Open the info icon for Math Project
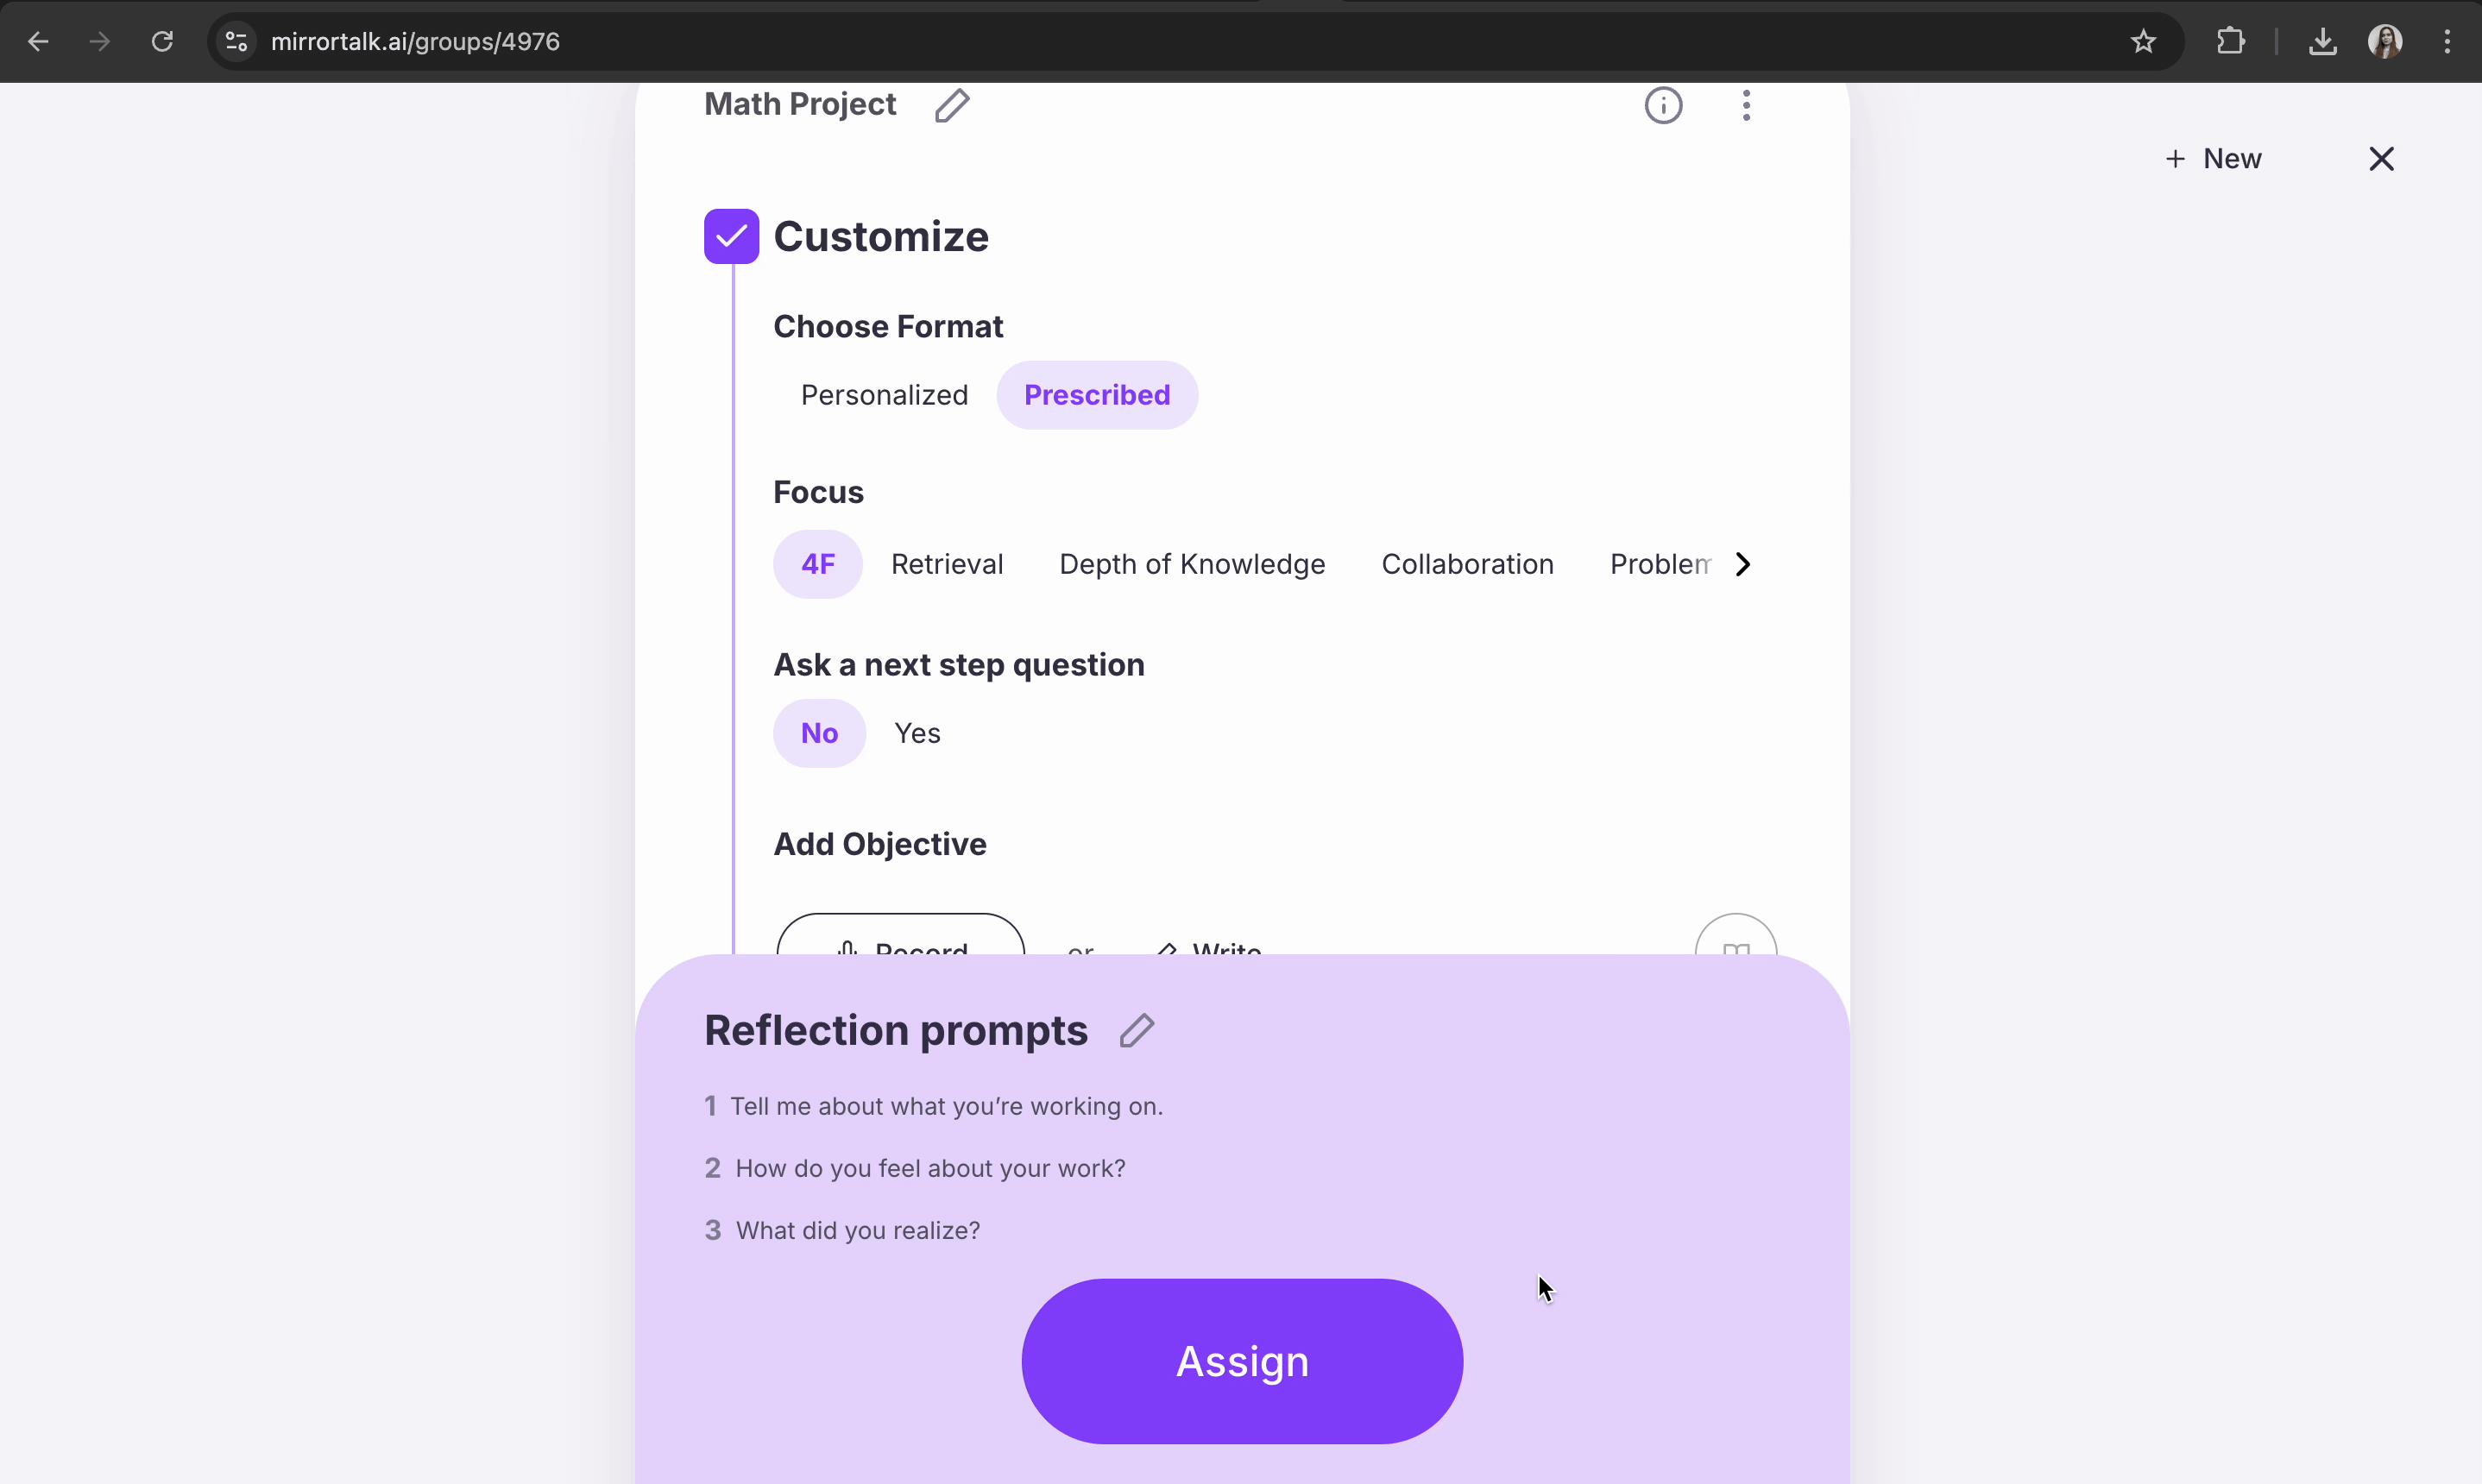 [1663, 105]
